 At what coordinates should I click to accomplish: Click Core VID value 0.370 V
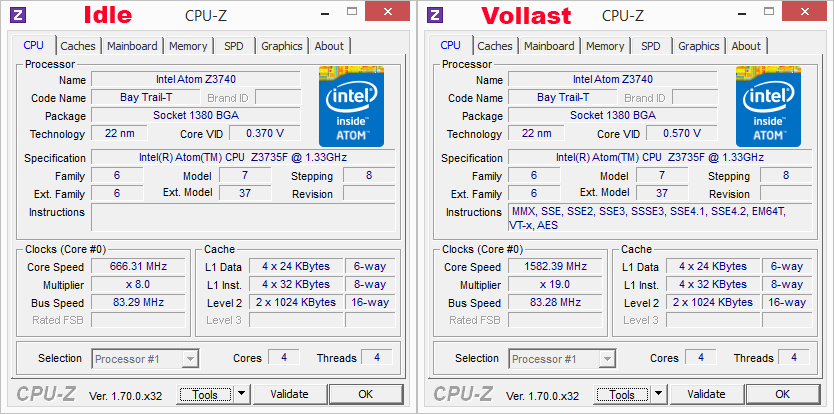click(265, 133)
